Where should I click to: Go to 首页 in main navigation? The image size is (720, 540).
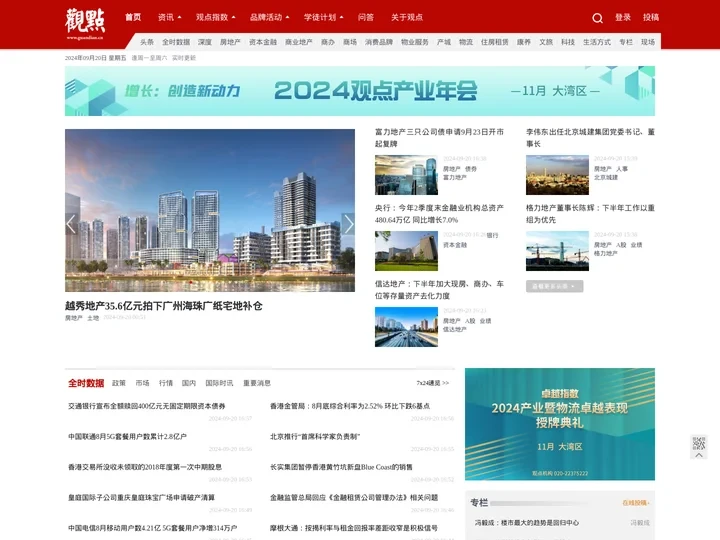pyautogui.click(x=133, y=17)
